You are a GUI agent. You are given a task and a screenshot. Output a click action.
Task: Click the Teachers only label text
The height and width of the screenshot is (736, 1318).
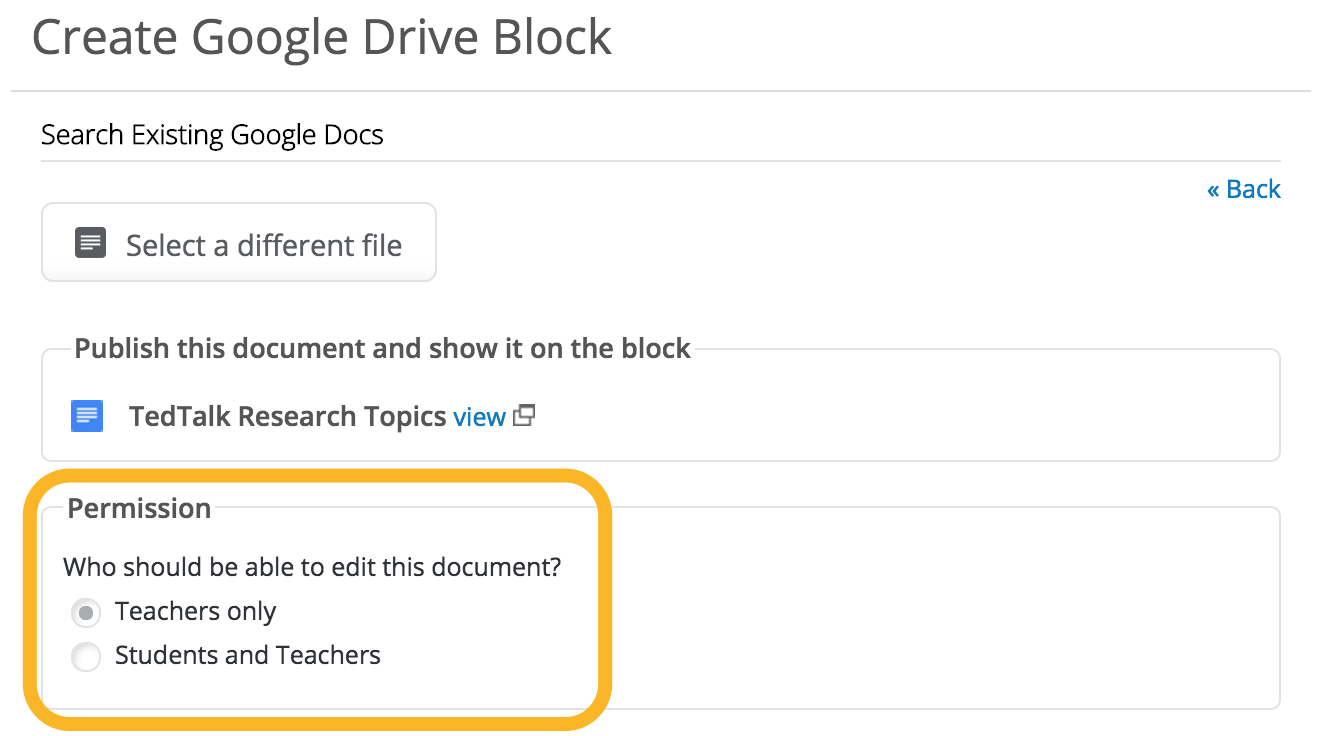coord(195,611)
